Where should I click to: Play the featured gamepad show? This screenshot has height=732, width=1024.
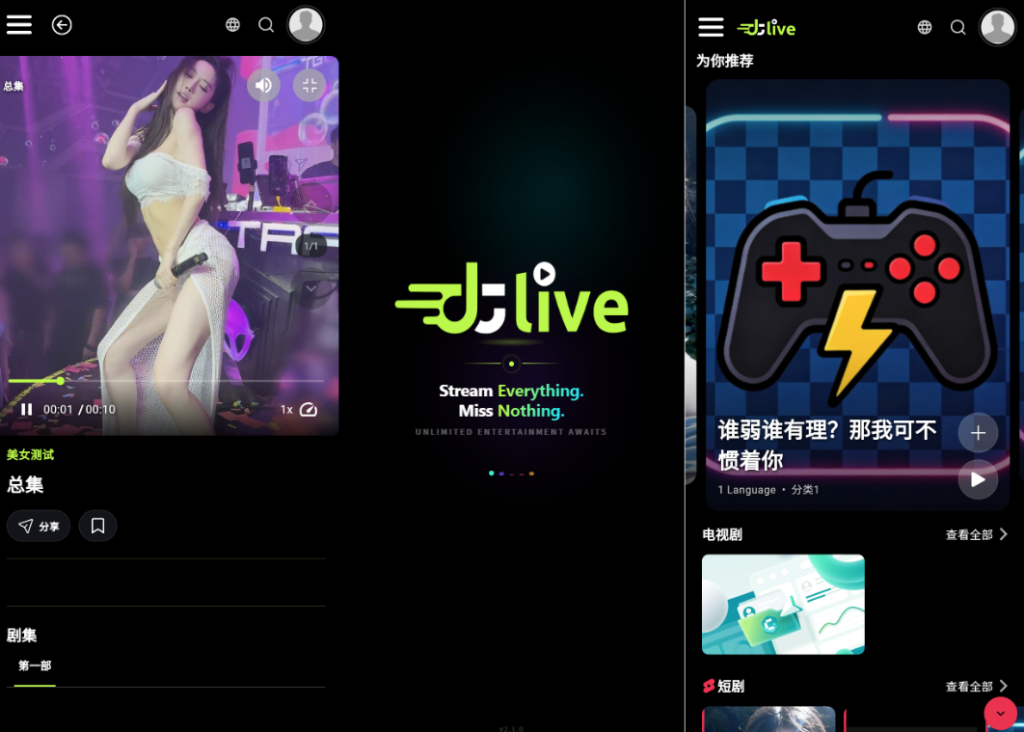coord(978,480)
